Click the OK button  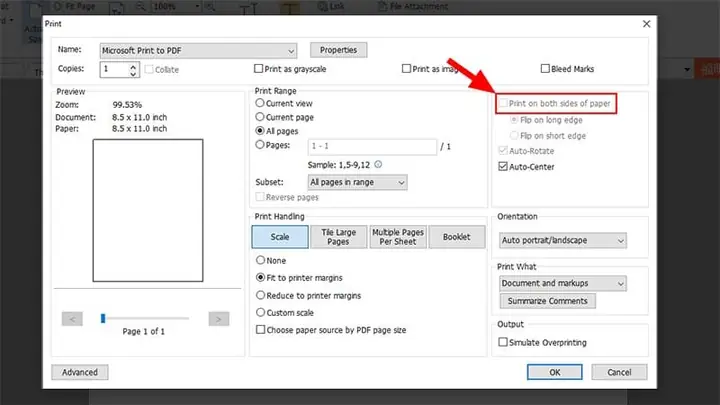click(x=555, y=372)
